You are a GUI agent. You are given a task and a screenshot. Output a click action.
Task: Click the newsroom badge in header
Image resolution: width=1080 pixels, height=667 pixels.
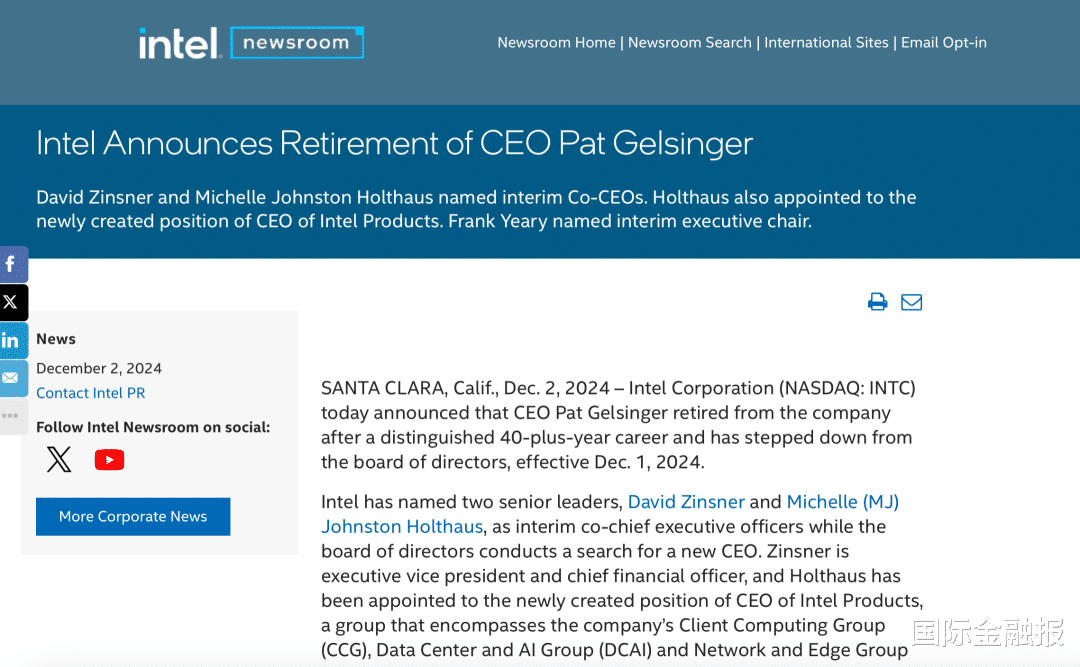tap(296, 43)
